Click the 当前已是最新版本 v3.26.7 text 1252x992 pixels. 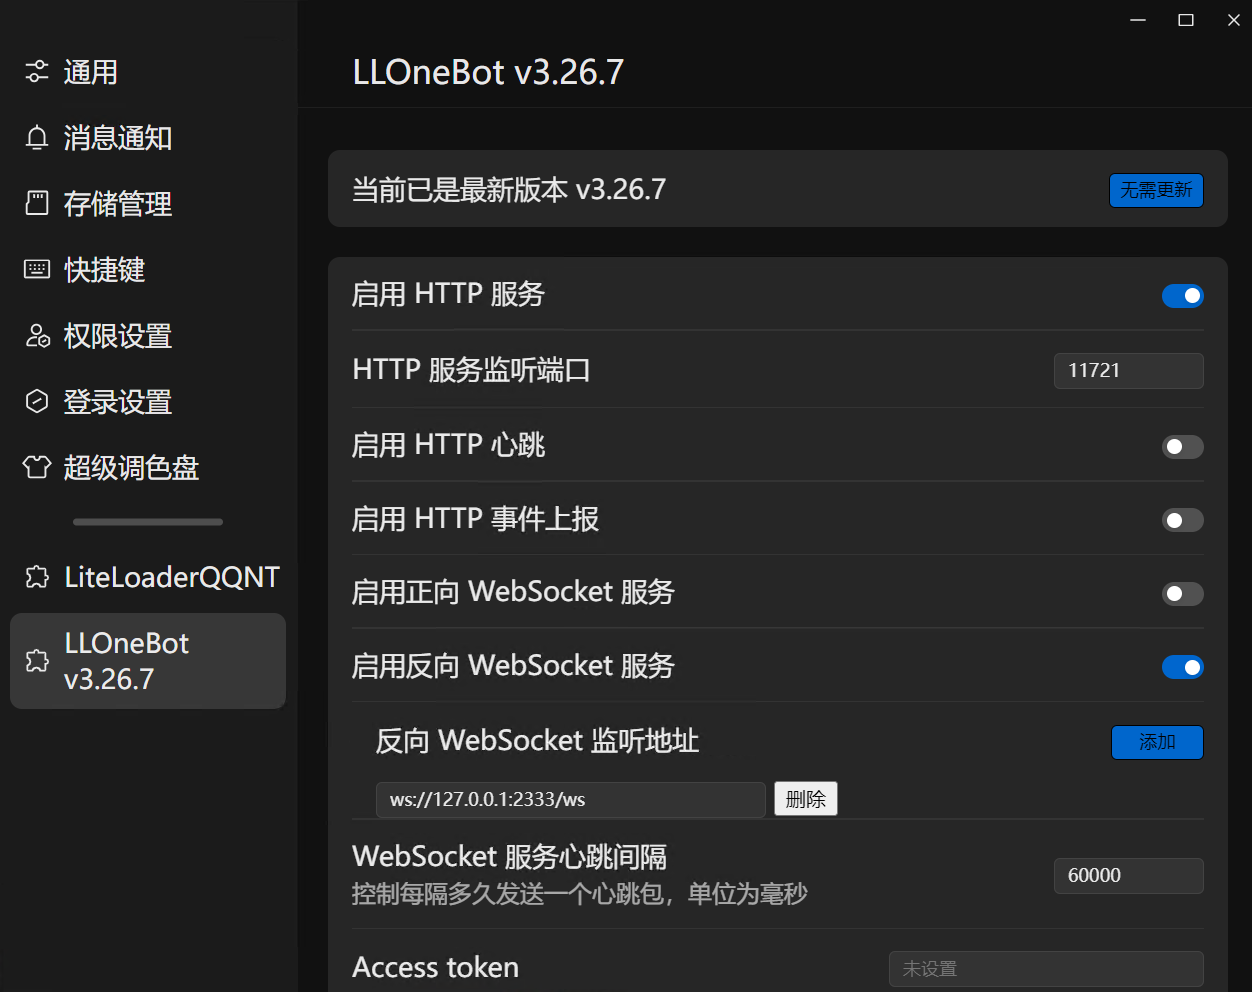click(509, 190)
